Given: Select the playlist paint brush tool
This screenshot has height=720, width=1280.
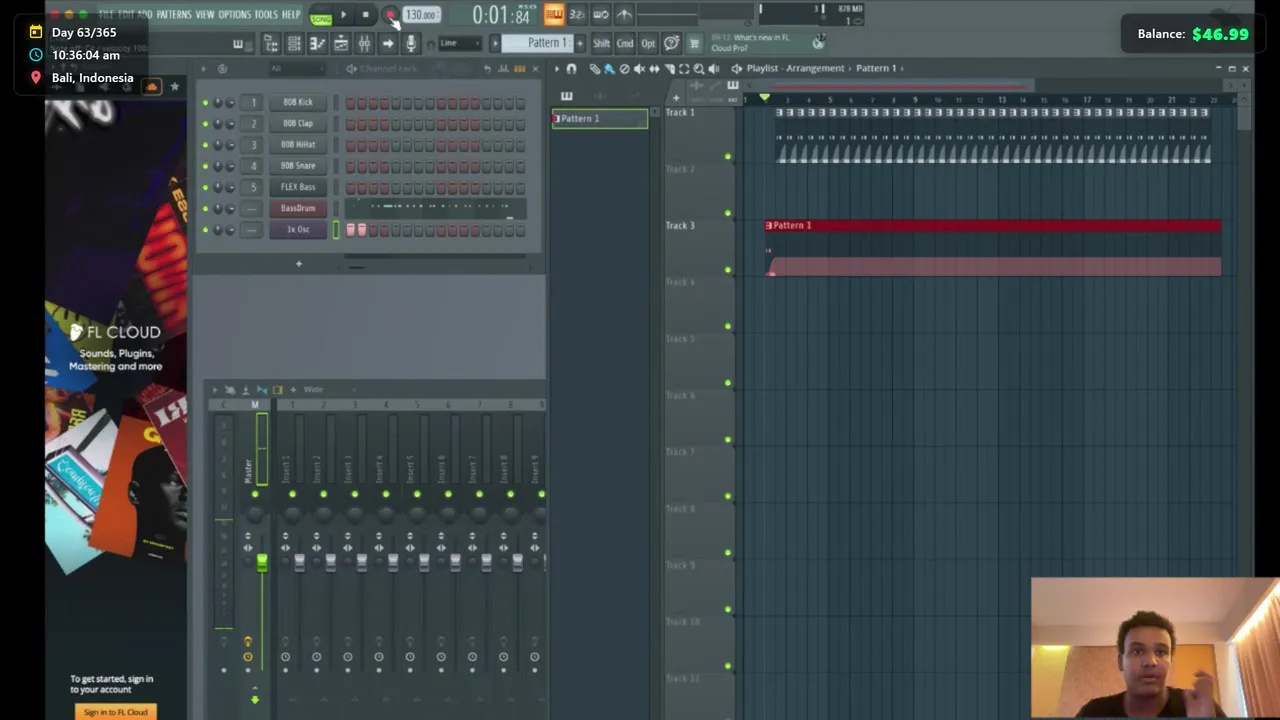Looking at the screenshot, I should click(609, 68).
